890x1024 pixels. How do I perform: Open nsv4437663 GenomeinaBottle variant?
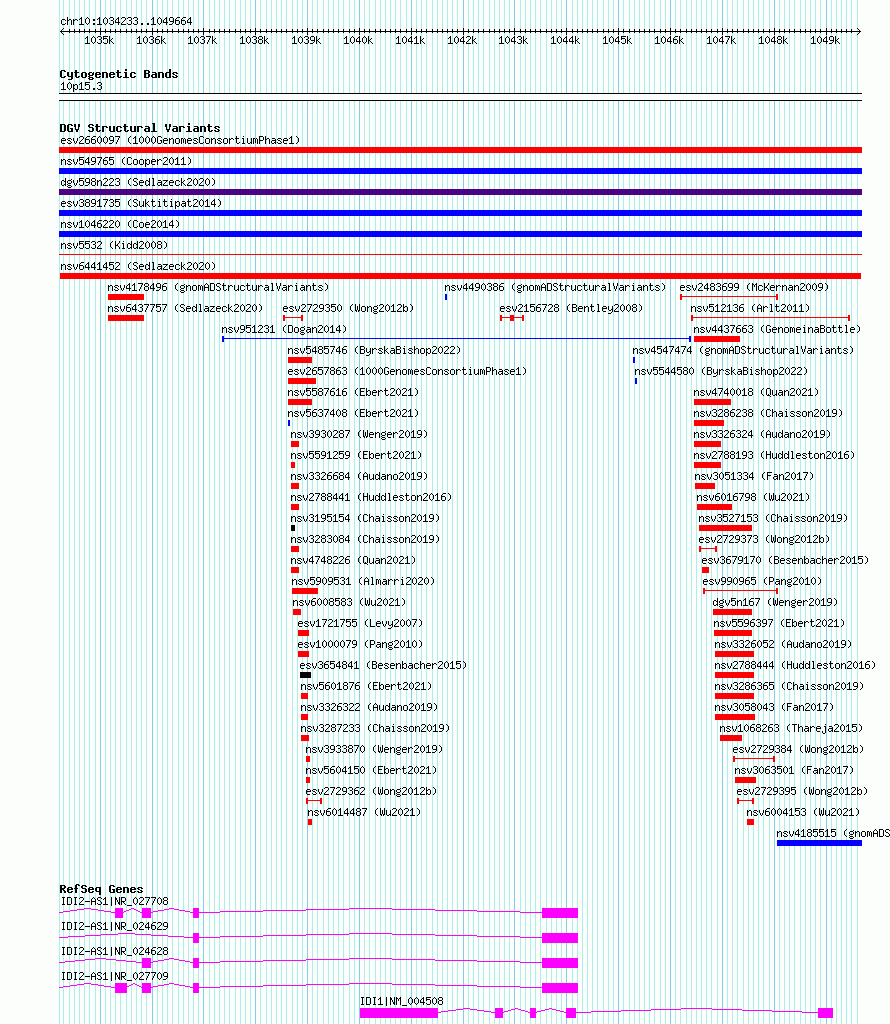pos(777,329)
